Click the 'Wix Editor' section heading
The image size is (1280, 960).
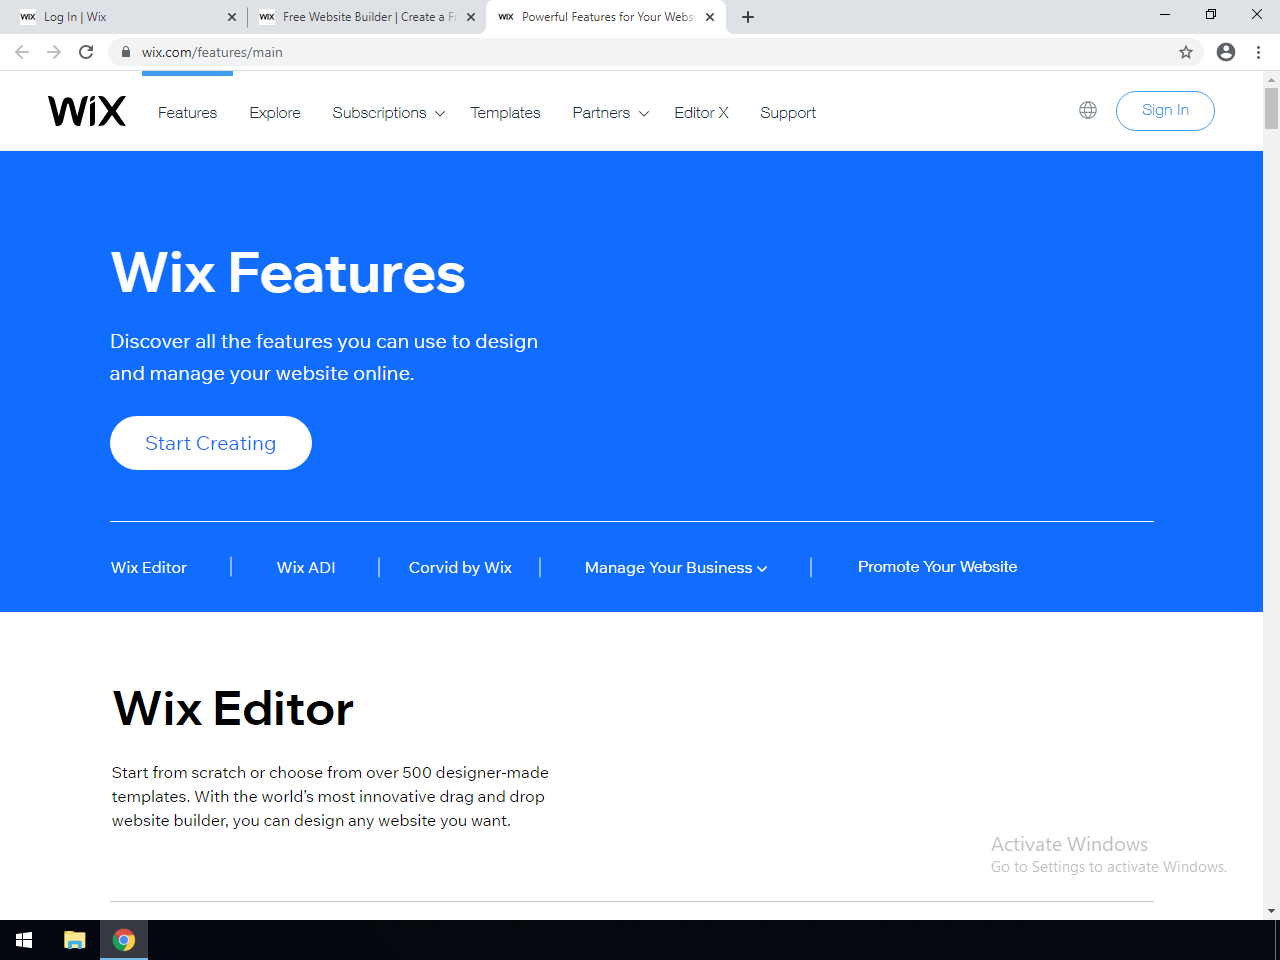pos(233,709)
